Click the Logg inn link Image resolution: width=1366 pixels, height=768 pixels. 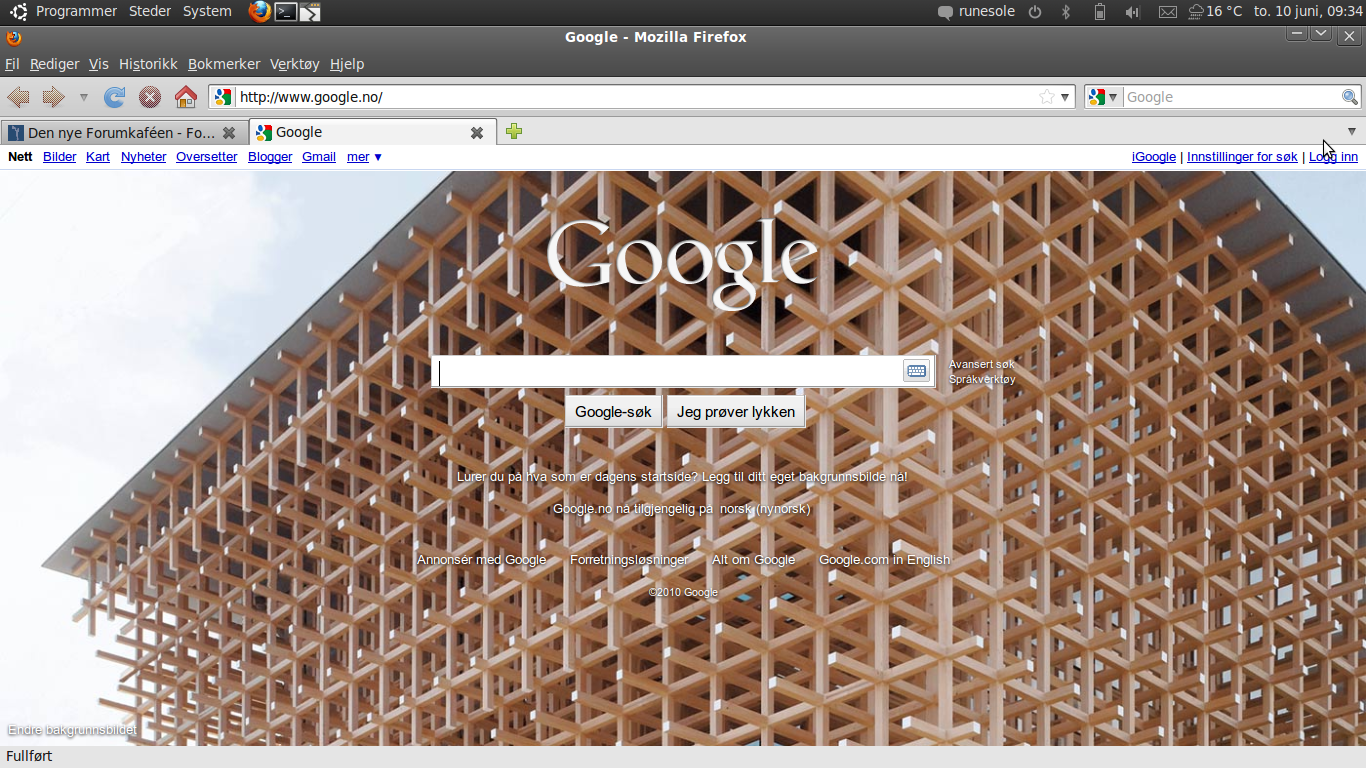pyautogui.click(x=1333, y=157)
